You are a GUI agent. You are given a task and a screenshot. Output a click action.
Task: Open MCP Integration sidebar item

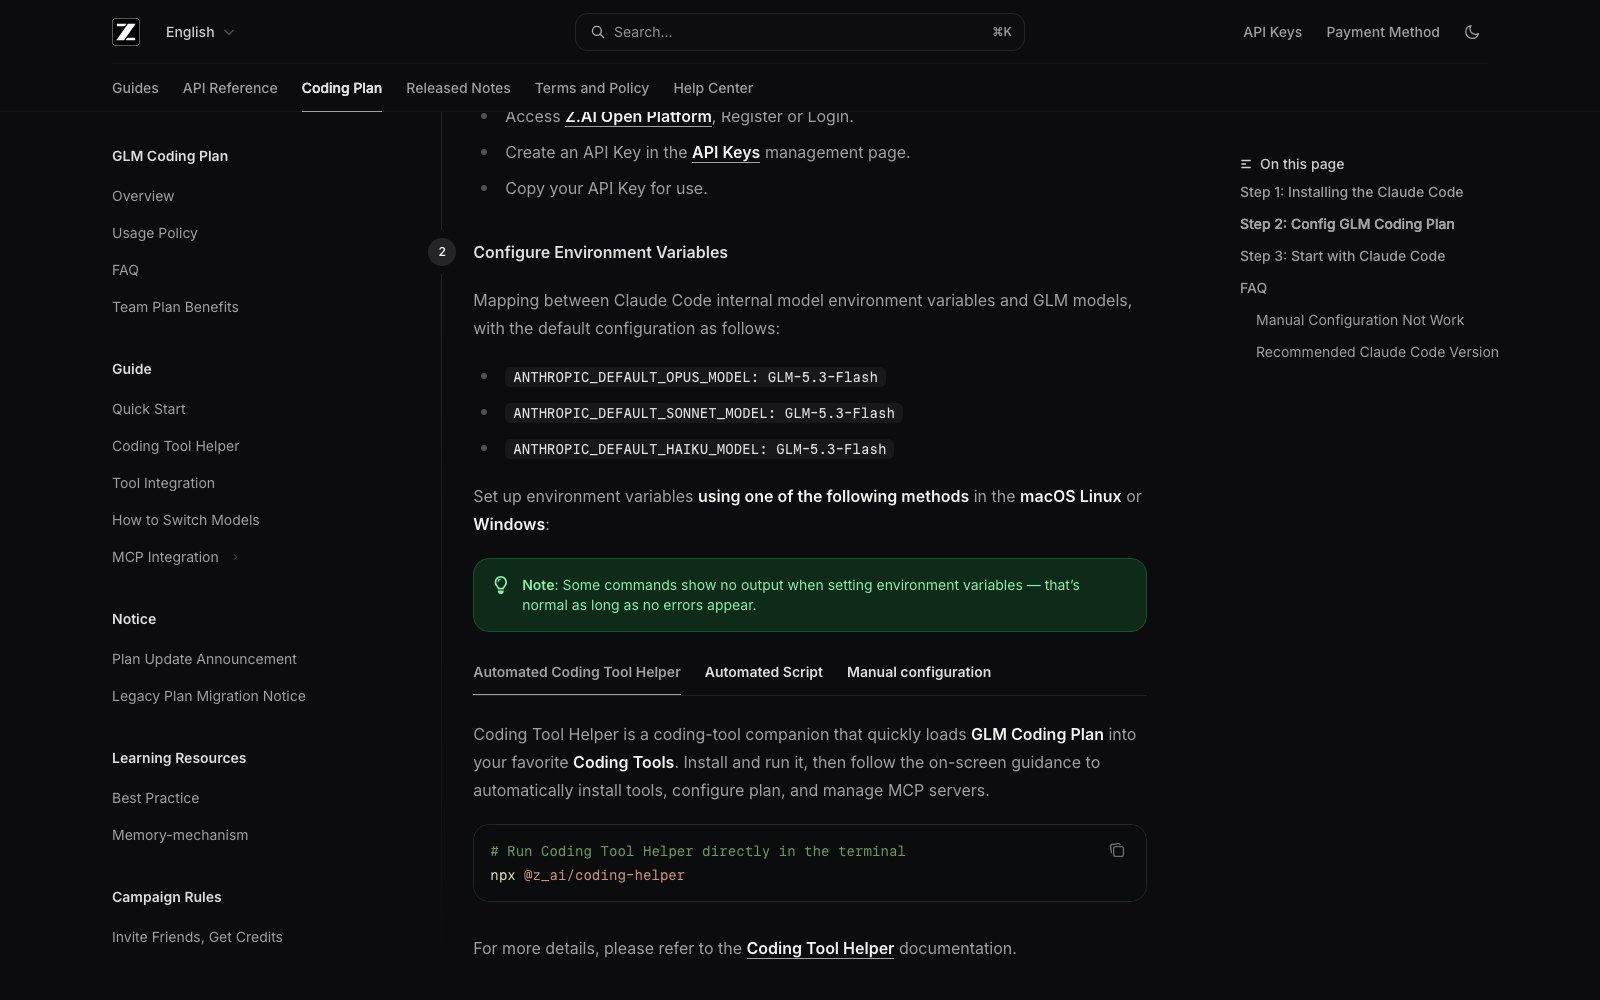[x=165, y=557]
